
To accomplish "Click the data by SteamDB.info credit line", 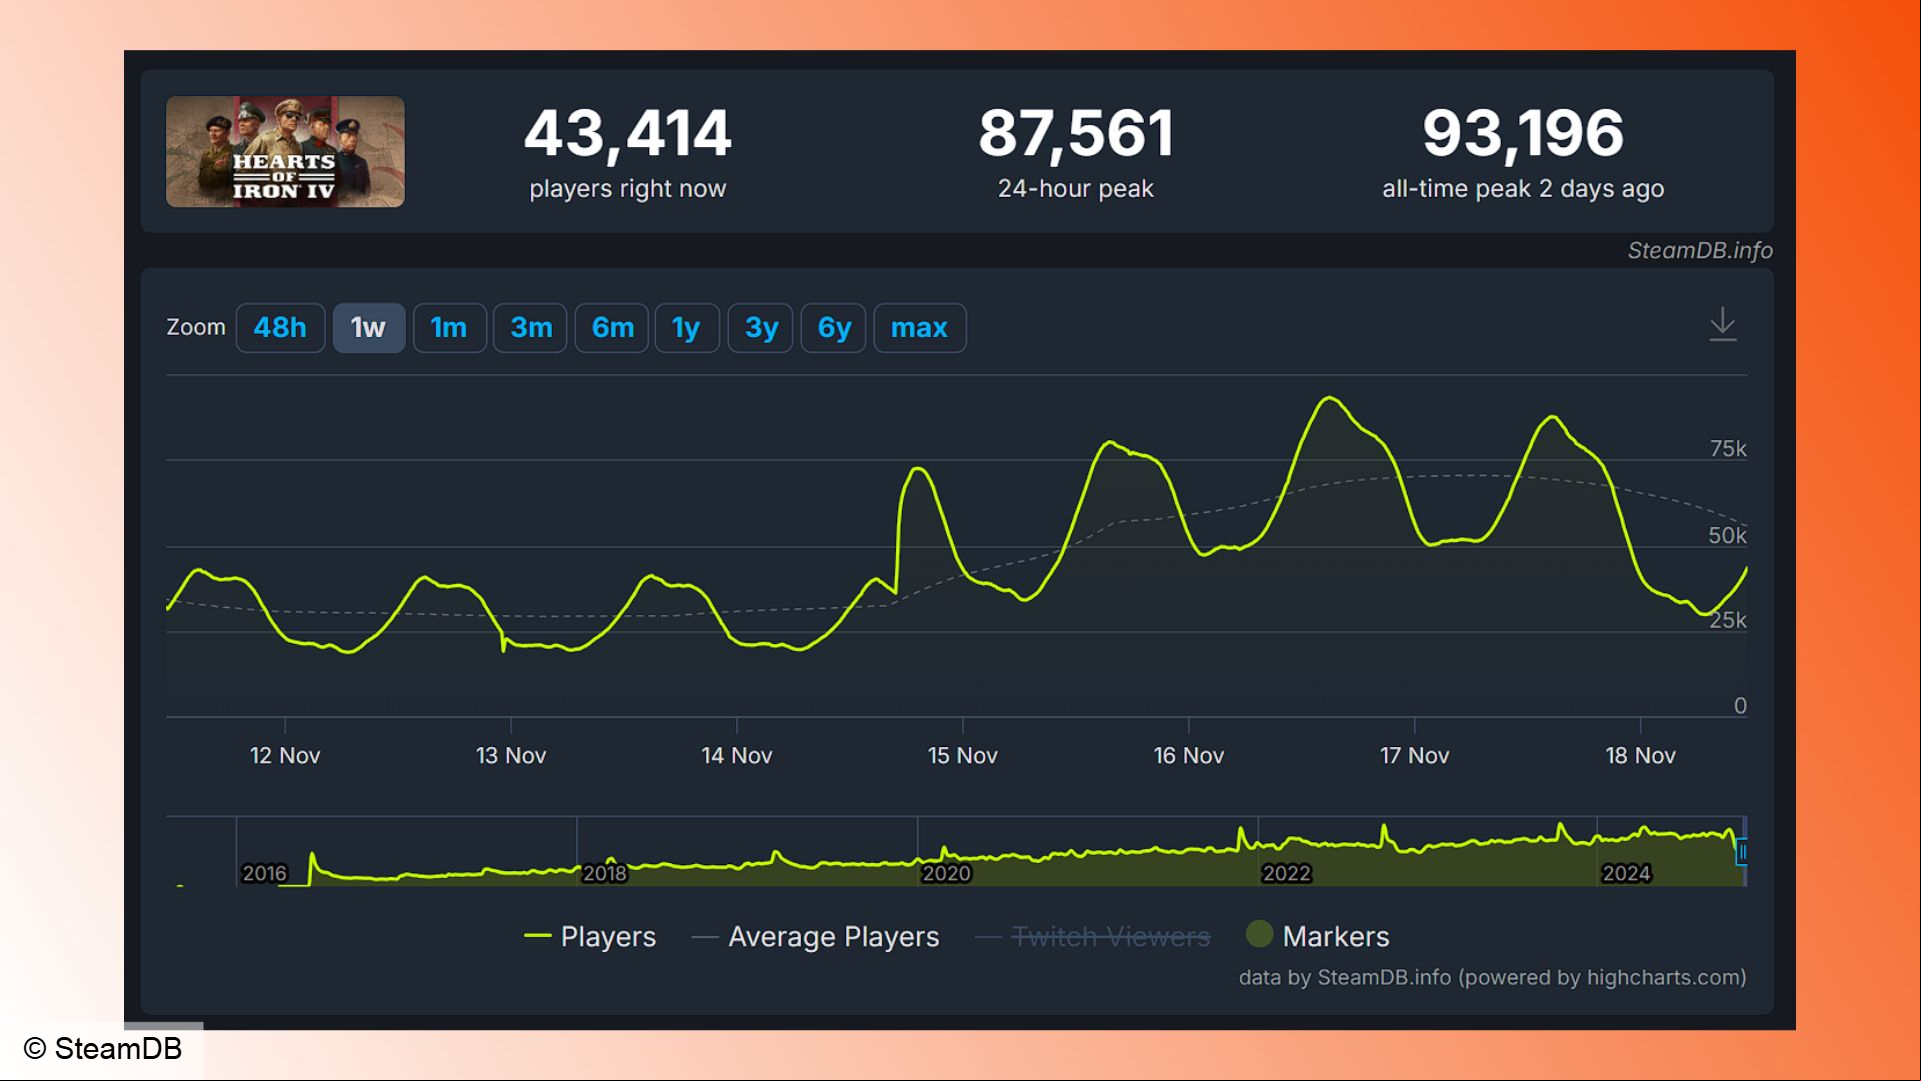I will [1492, 978].
